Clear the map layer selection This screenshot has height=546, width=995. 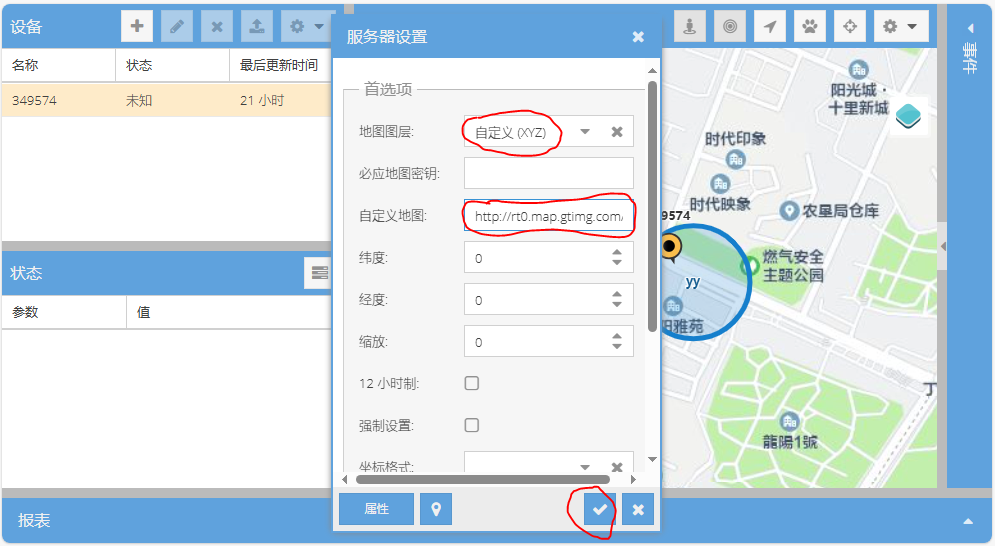tap(617, 132)
